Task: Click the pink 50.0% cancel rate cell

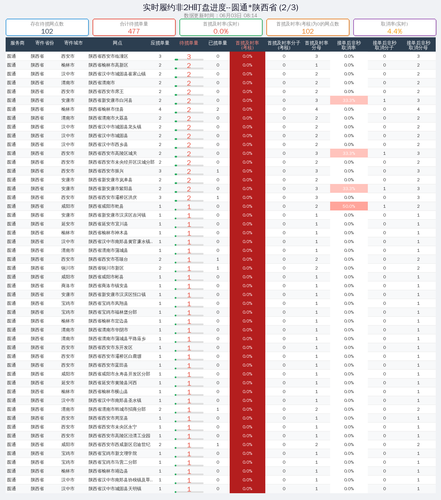Action: 349,206
